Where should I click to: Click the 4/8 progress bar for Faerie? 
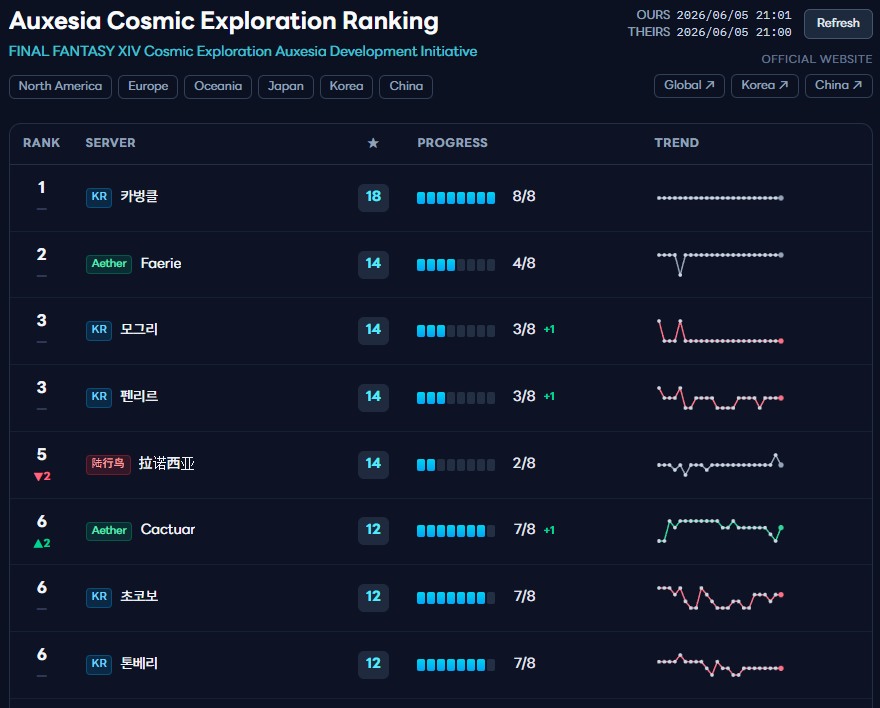(x=456, y=264)
